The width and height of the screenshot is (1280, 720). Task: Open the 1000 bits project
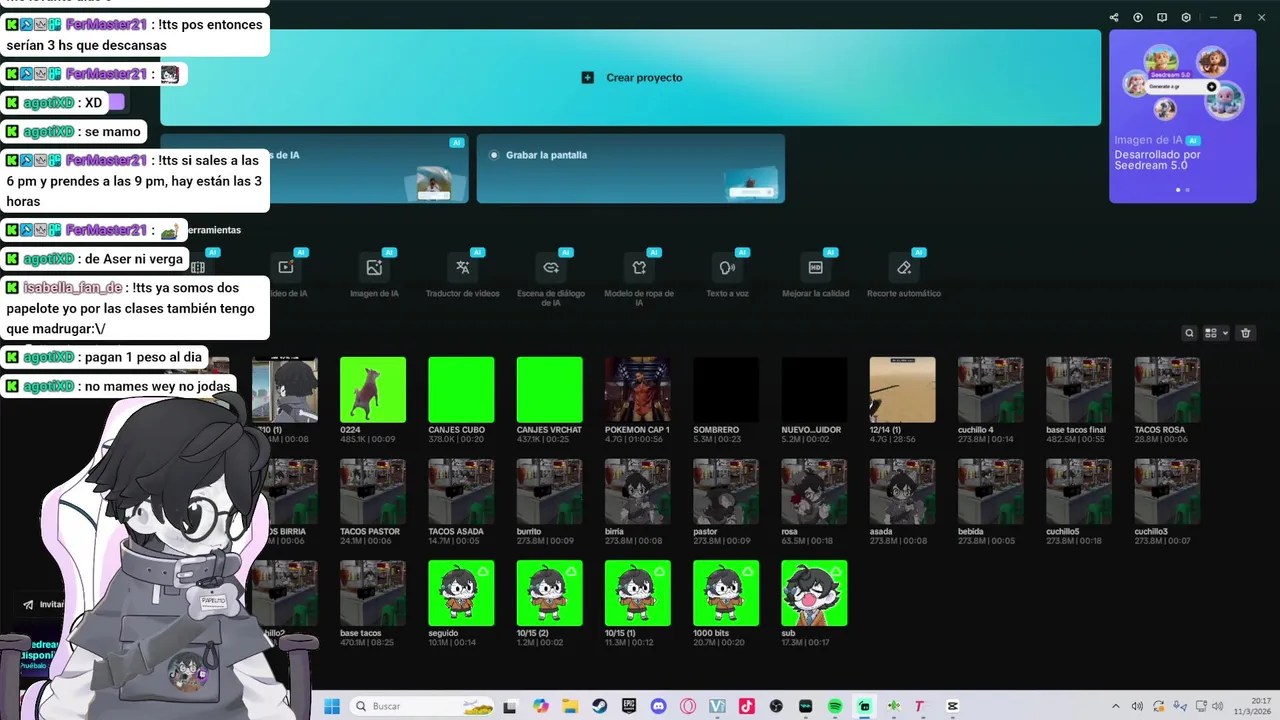pos(726,593)
